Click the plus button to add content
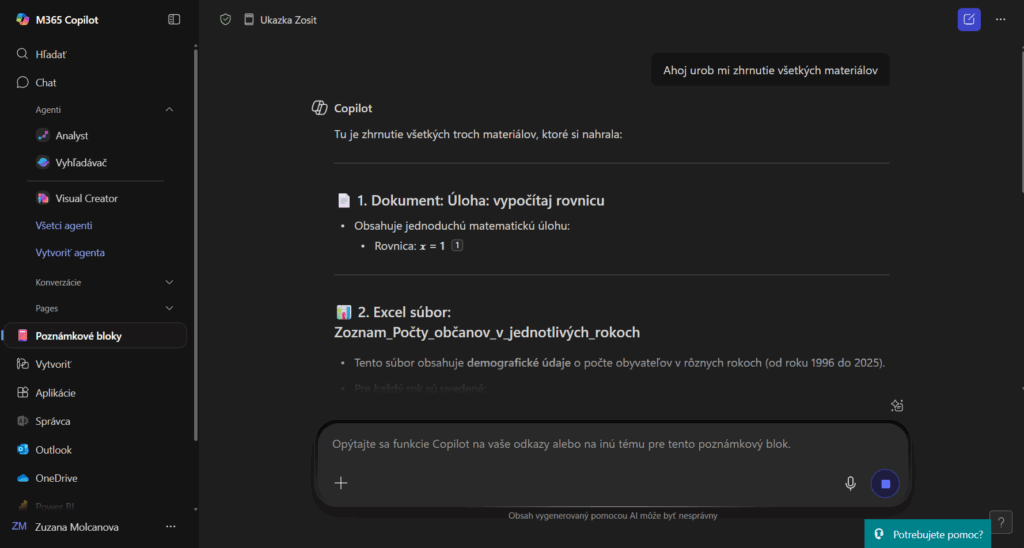Viewport: 1024px width, 548px height. click(341, 483)
